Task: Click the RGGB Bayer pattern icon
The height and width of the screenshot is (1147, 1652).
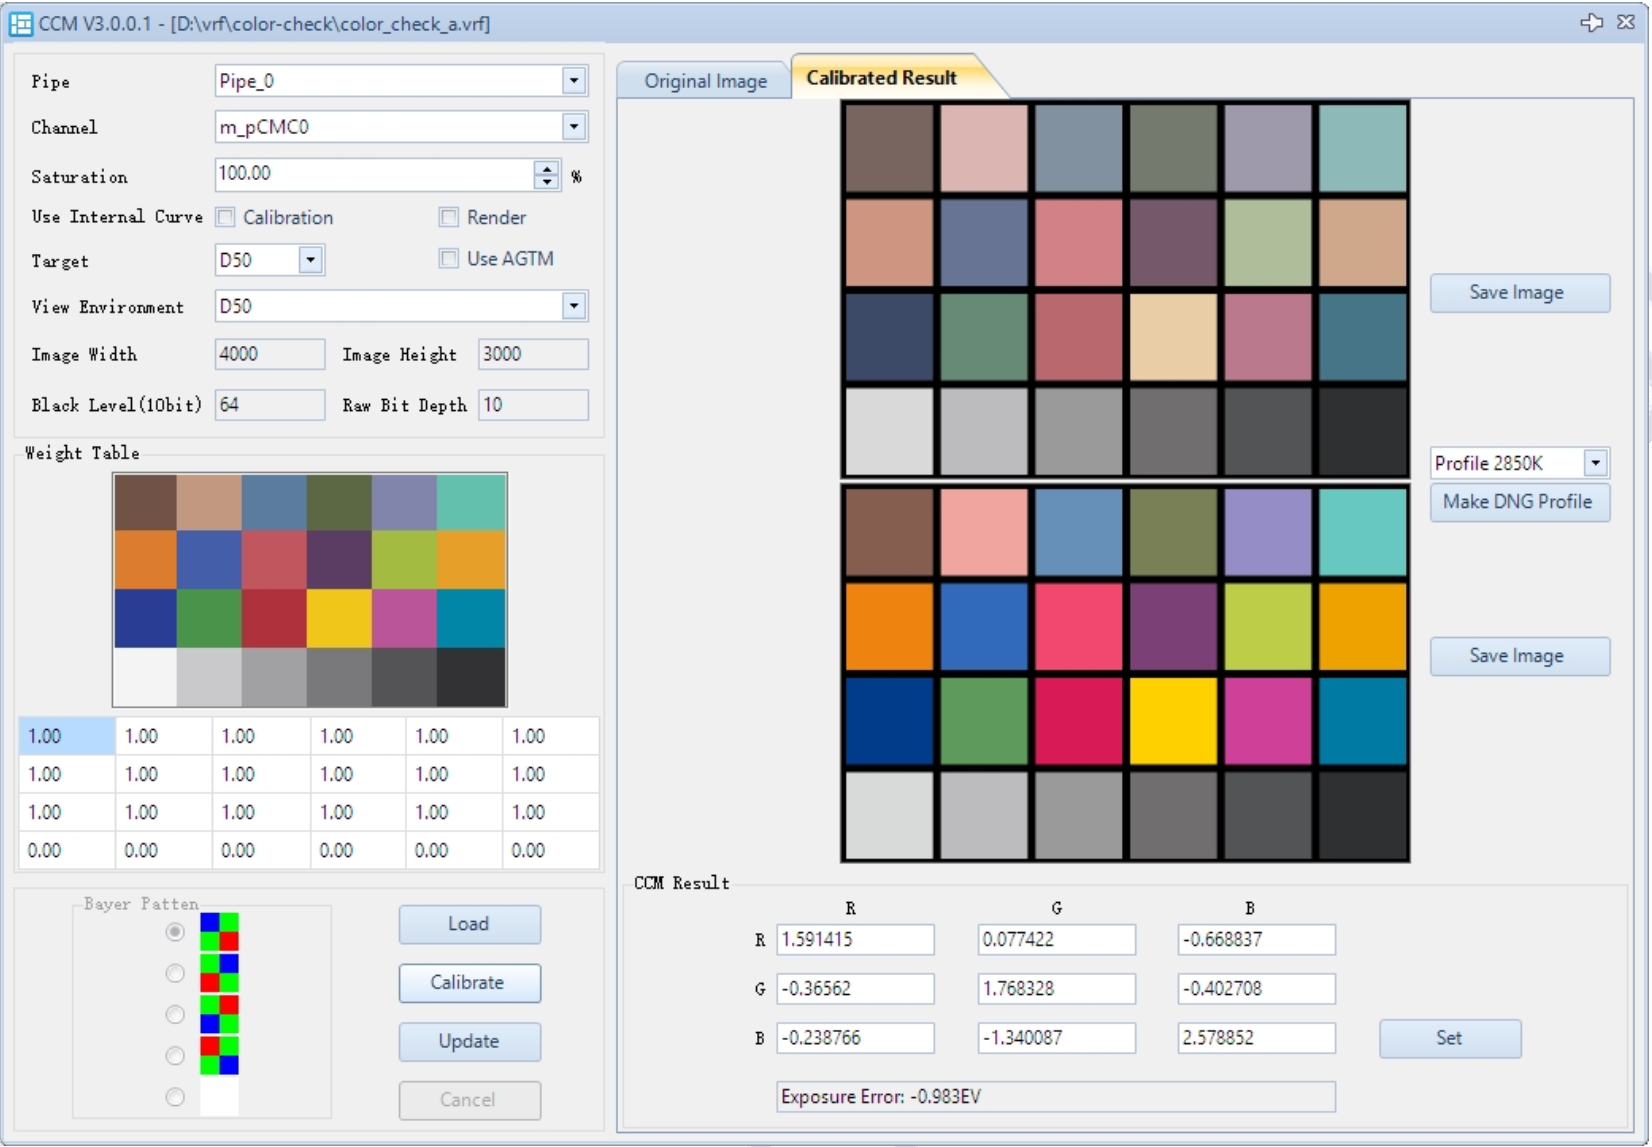Action: coord(219,1055)
